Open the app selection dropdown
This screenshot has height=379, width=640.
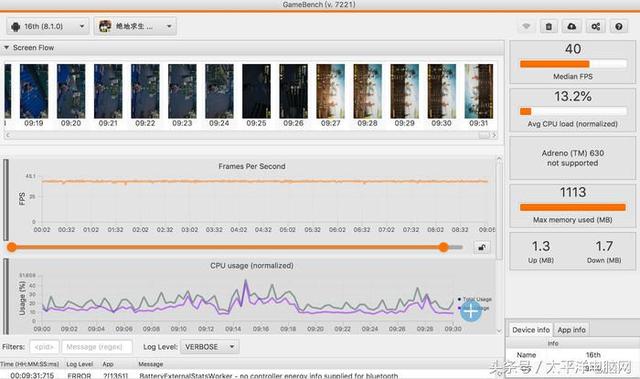135,26
